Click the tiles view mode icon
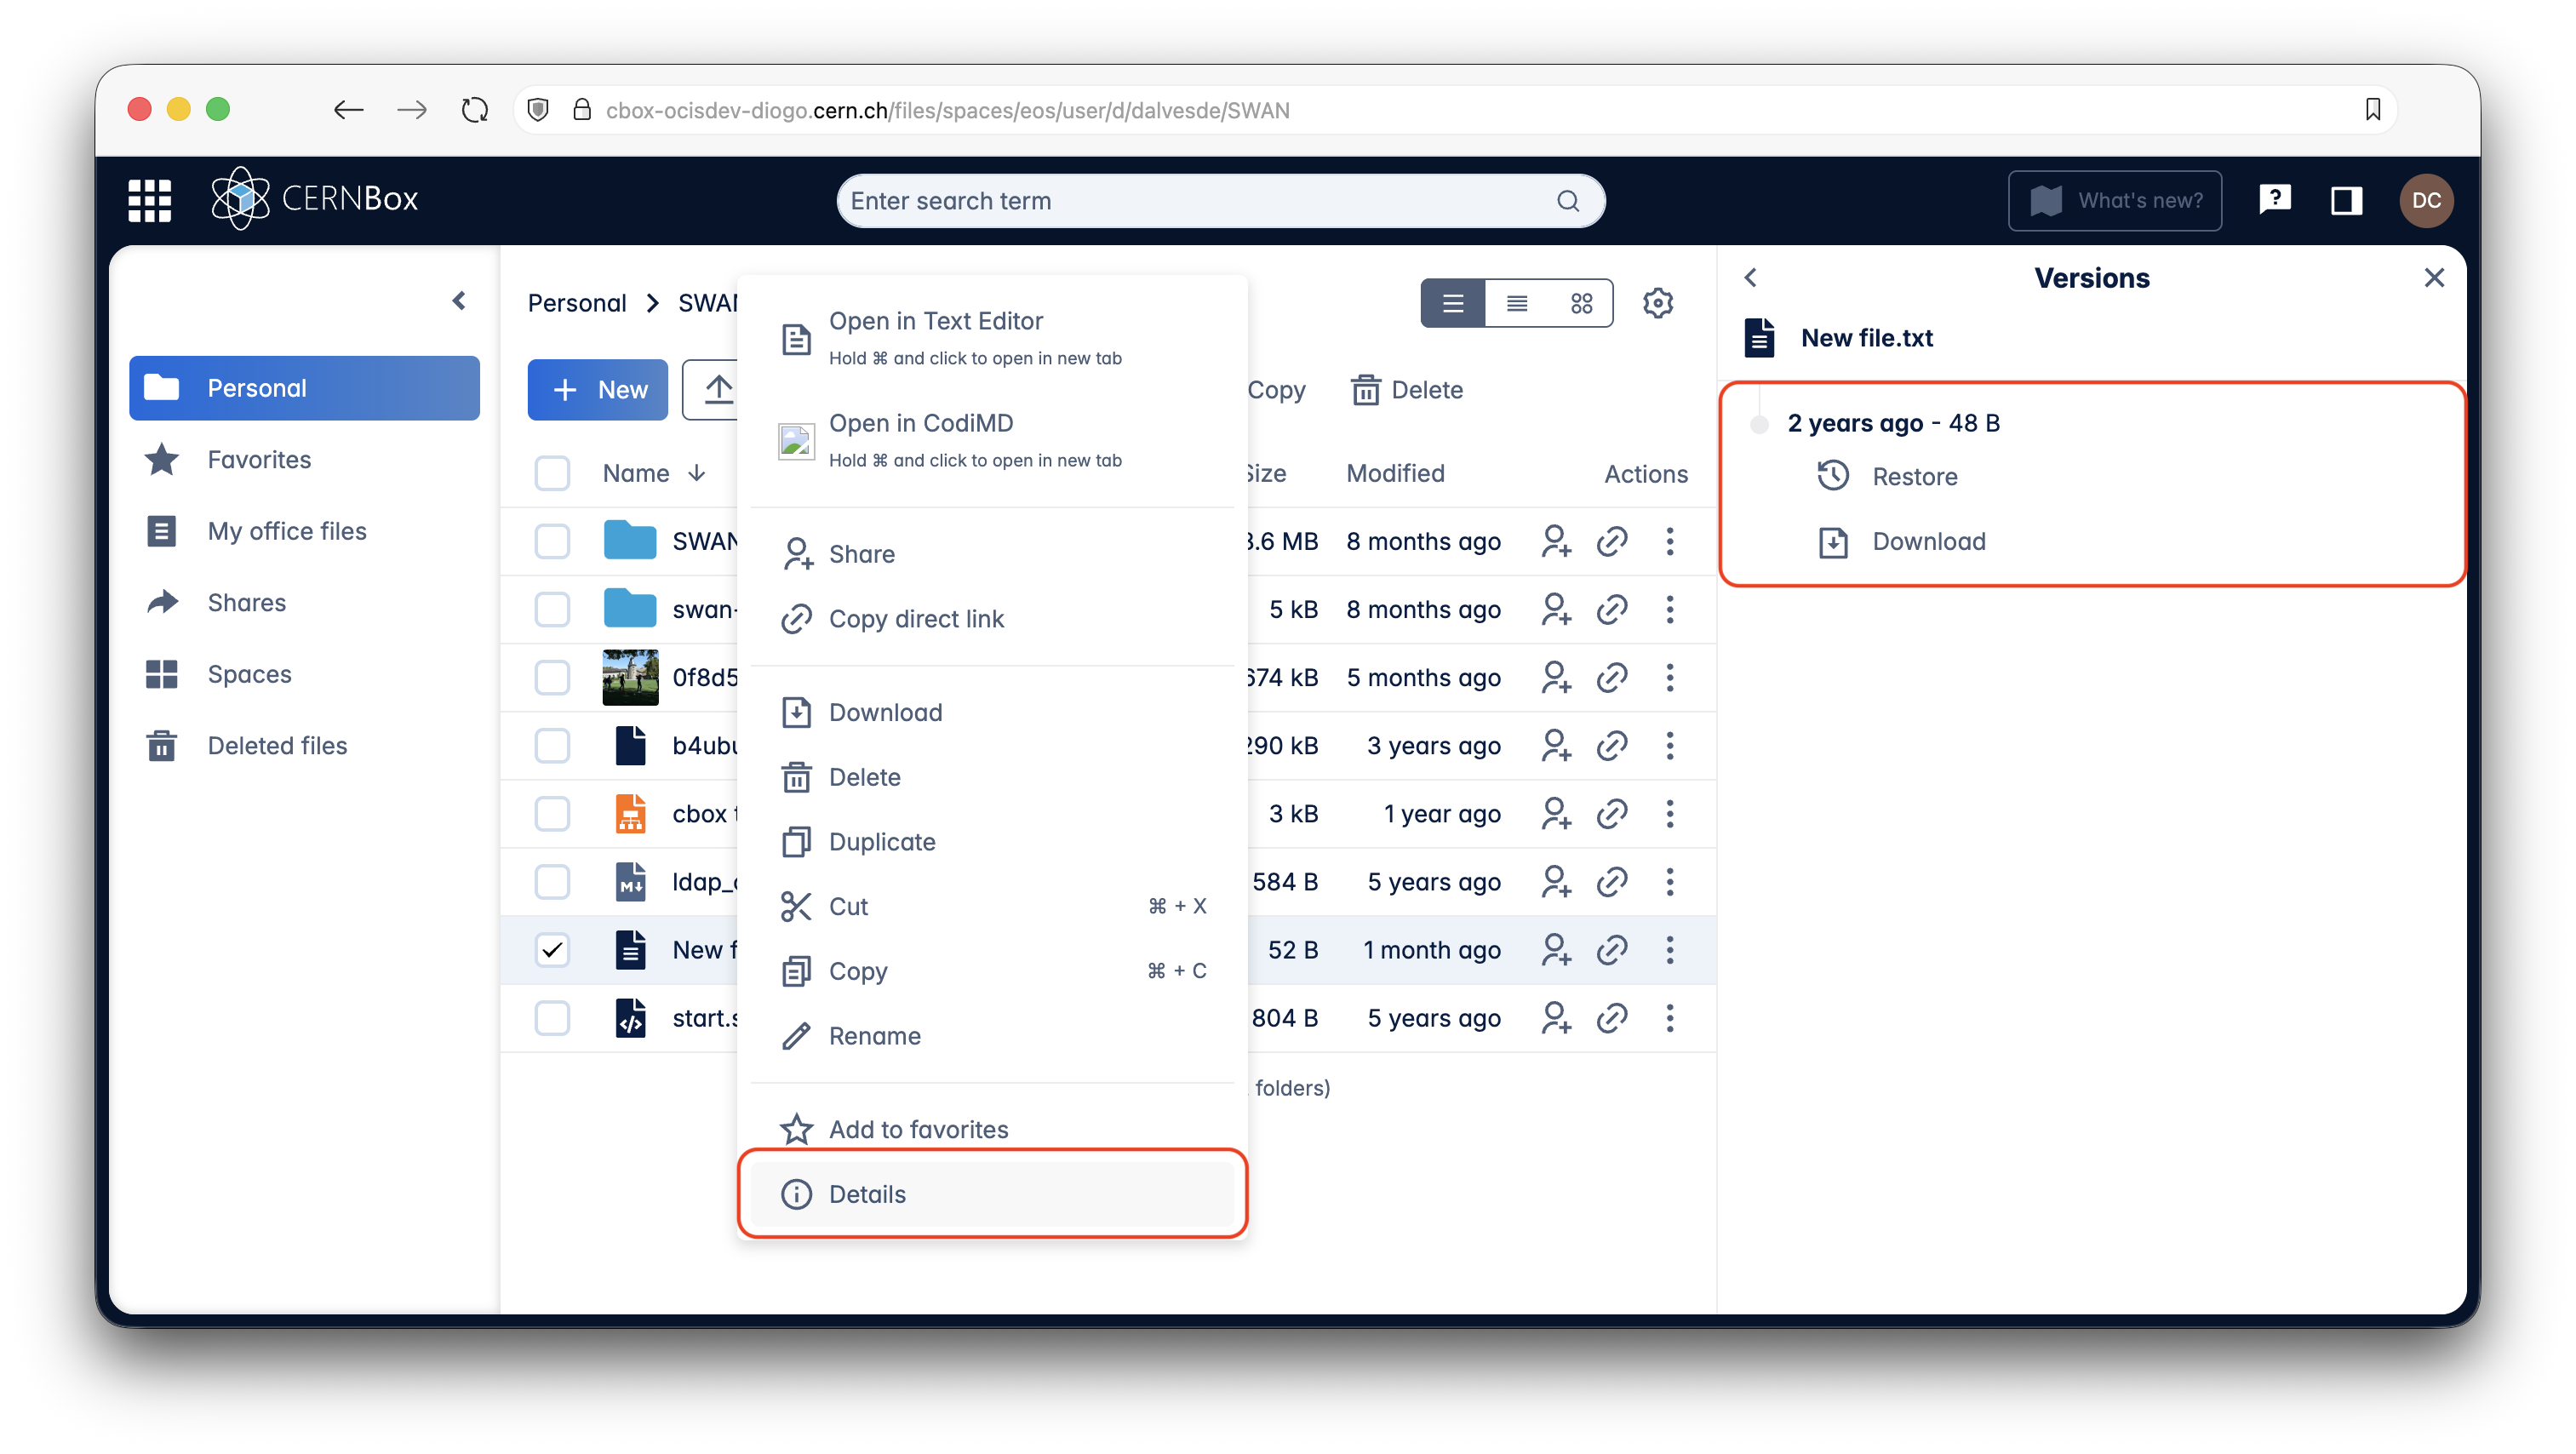2576x1454 pixels. [1581, 303]
